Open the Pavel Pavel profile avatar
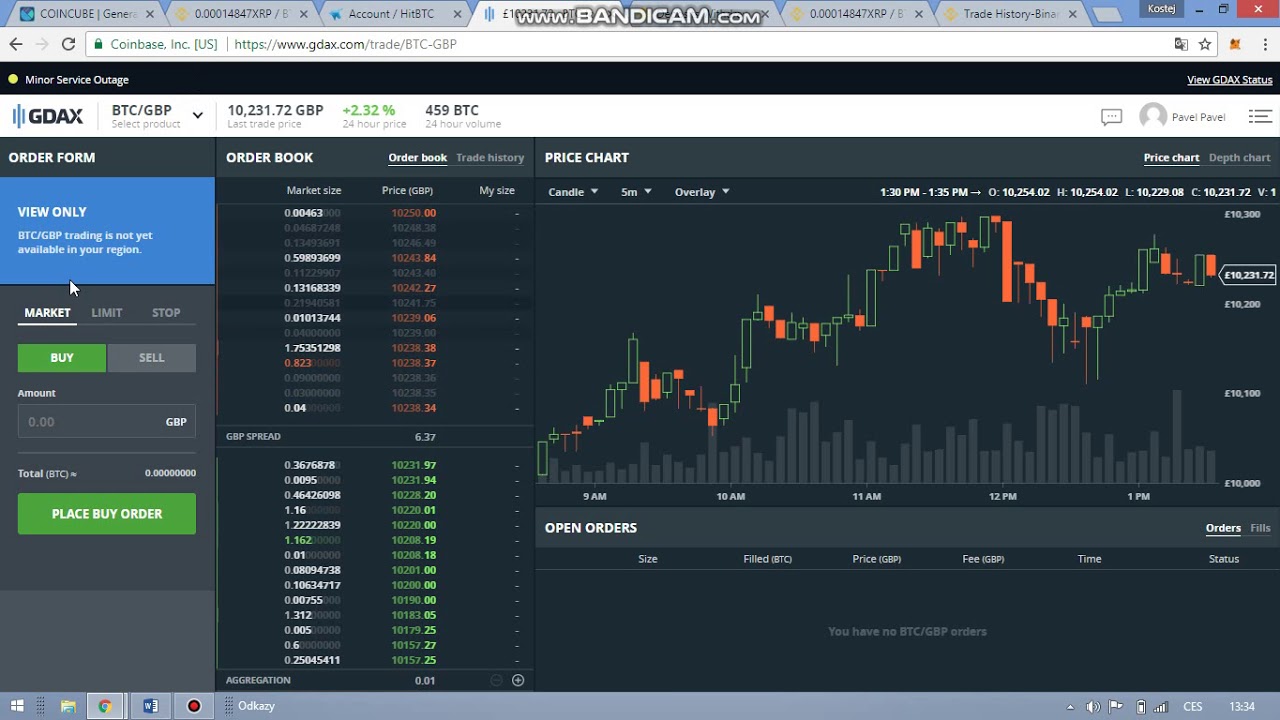Screen dimensions: 1280x720 coord(1153,116)
